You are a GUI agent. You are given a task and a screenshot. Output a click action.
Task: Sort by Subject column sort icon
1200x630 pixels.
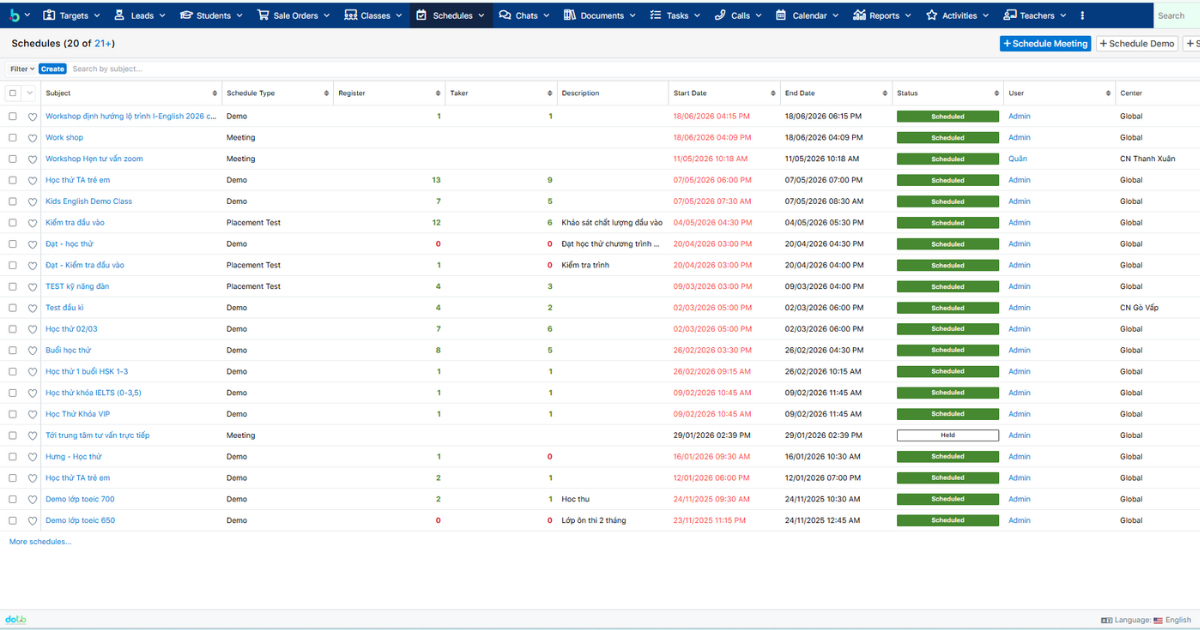pos(214,93)
